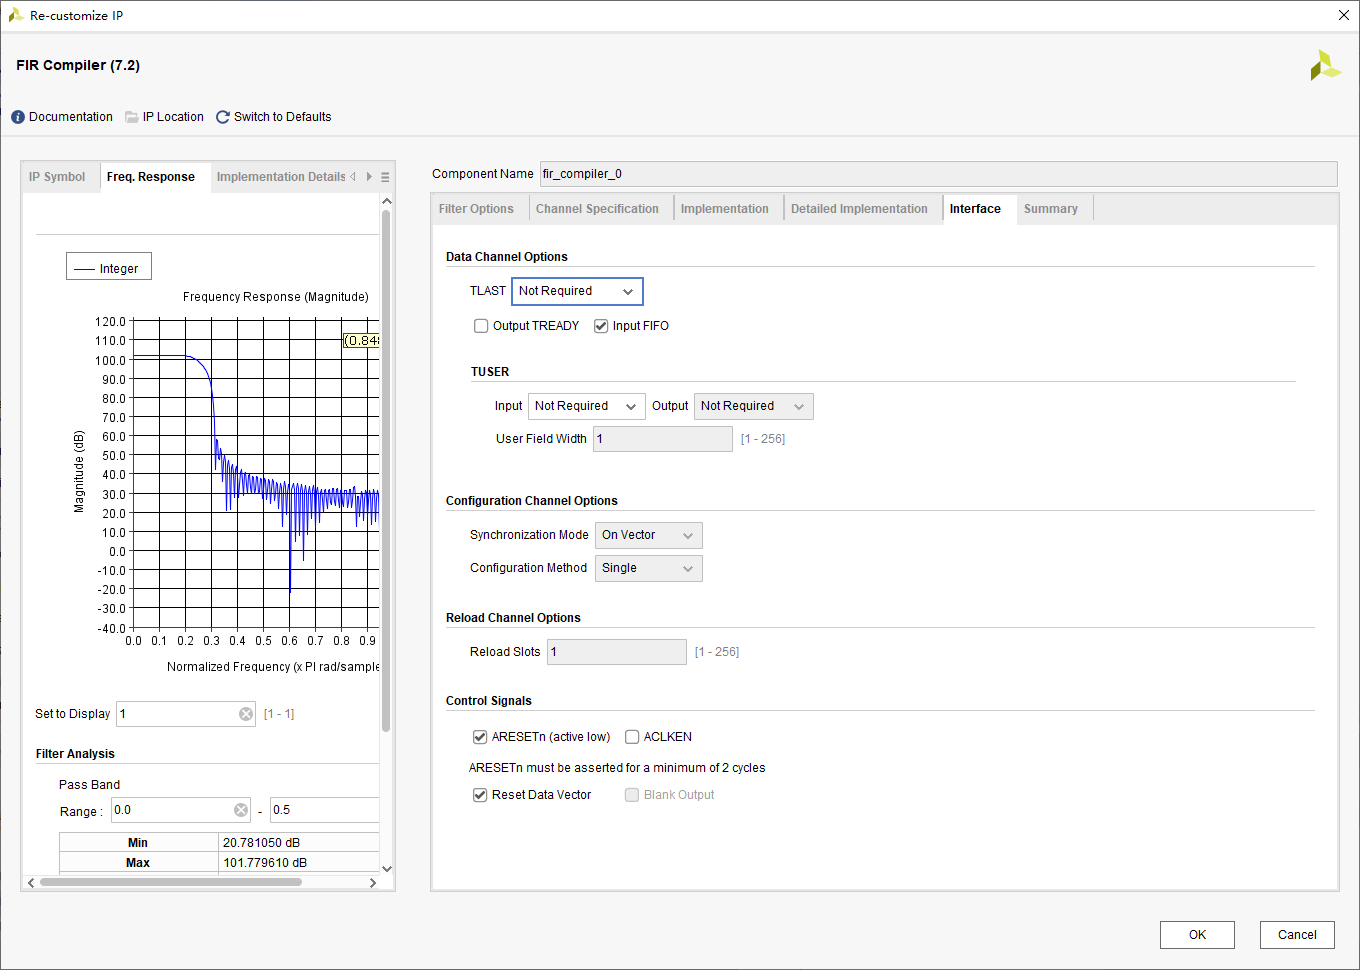Toggle the Blank Output checkbox
The image size is (1360, 970).
[632, 795]
